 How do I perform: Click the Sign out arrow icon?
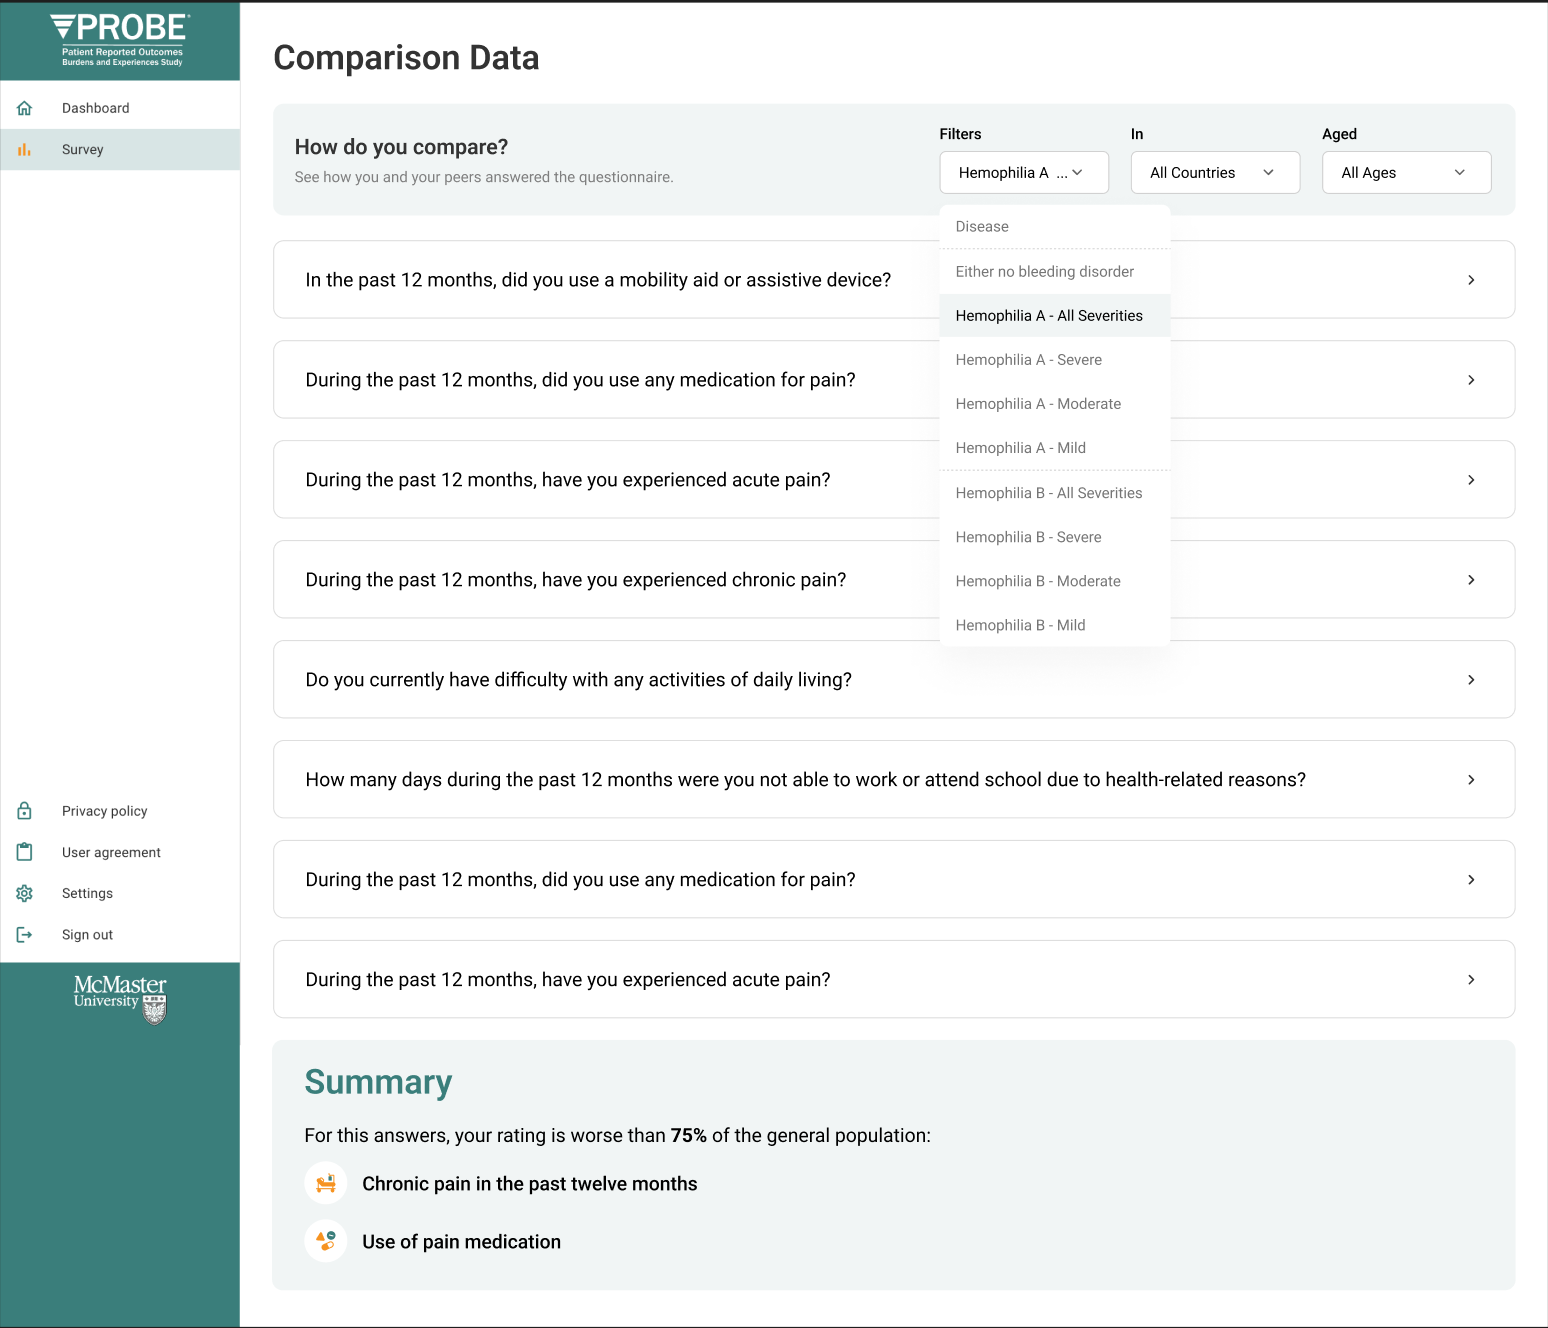24,935
